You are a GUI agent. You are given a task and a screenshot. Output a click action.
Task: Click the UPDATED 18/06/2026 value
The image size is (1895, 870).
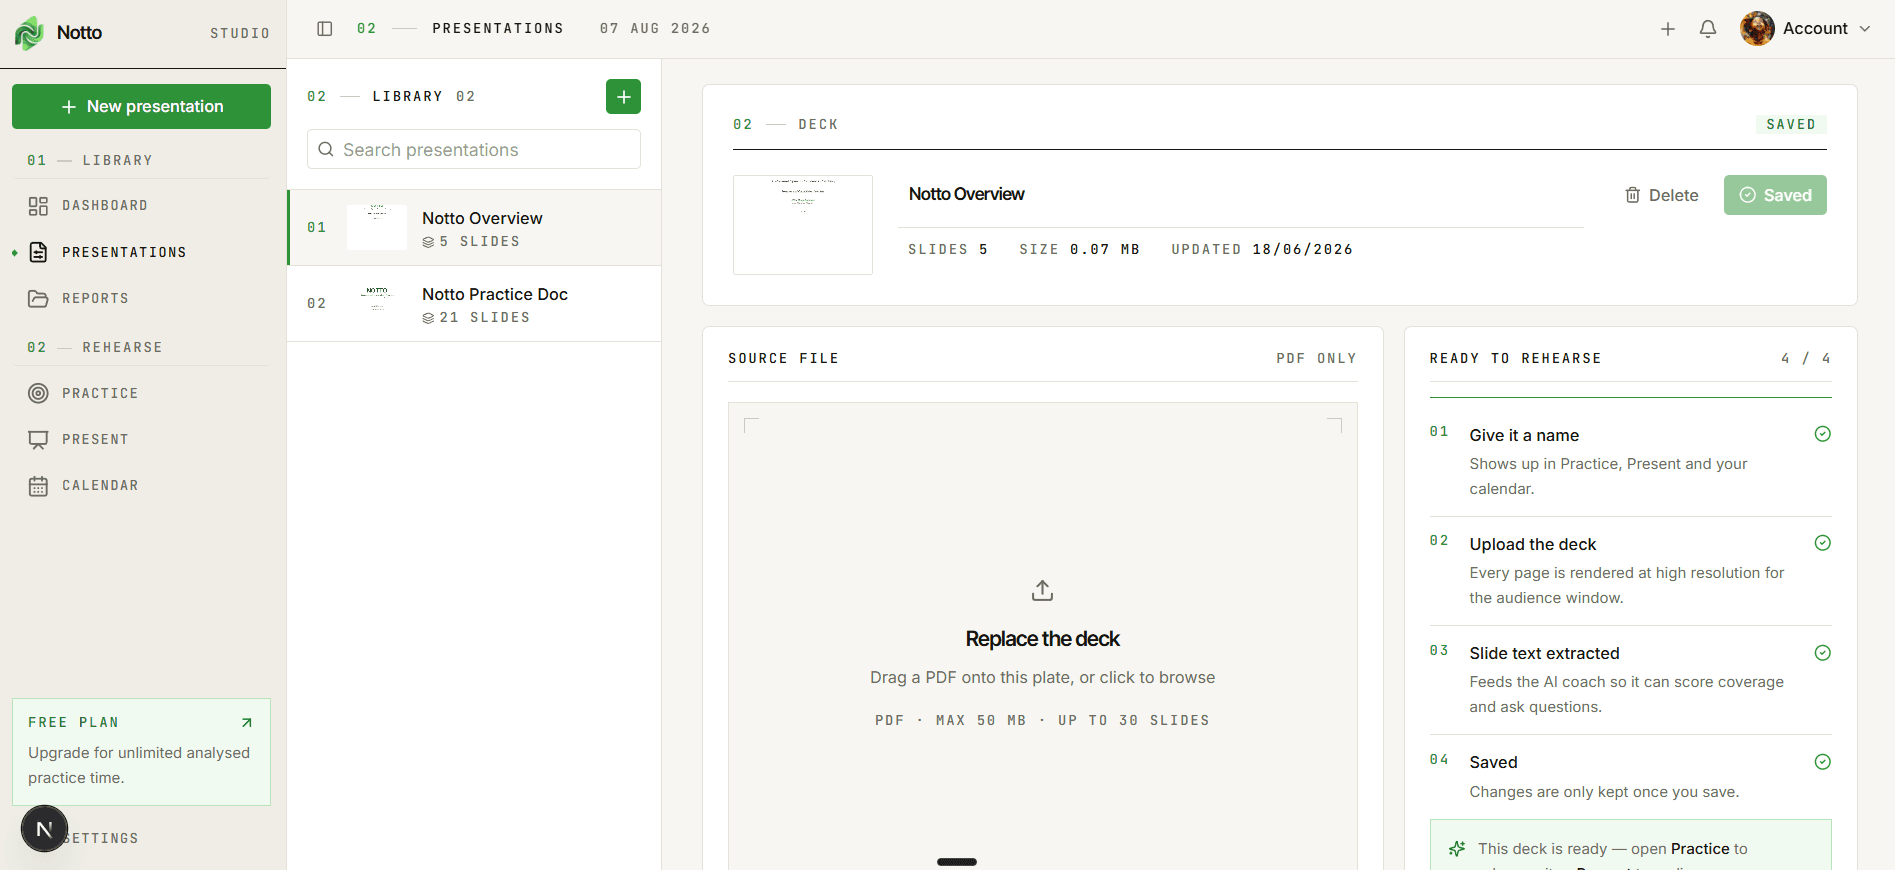[1302, 250]
